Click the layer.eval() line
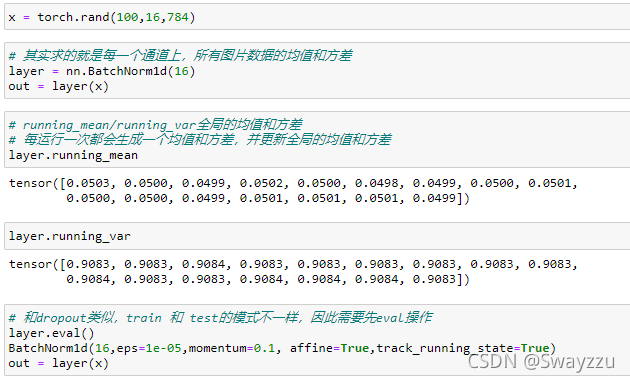This screenshot has width=630, height=382. [x=51, y=333]
